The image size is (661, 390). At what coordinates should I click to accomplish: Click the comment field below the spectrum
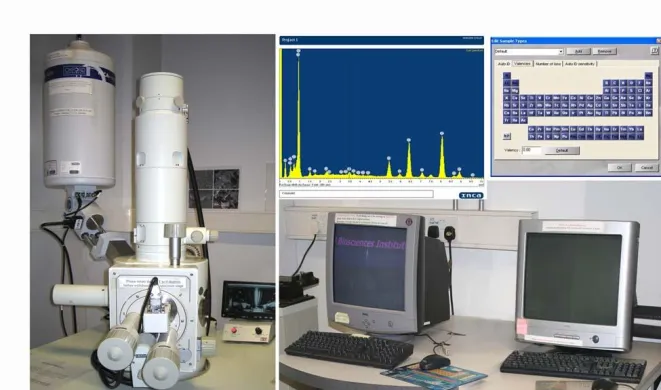[x=356, y=194]
